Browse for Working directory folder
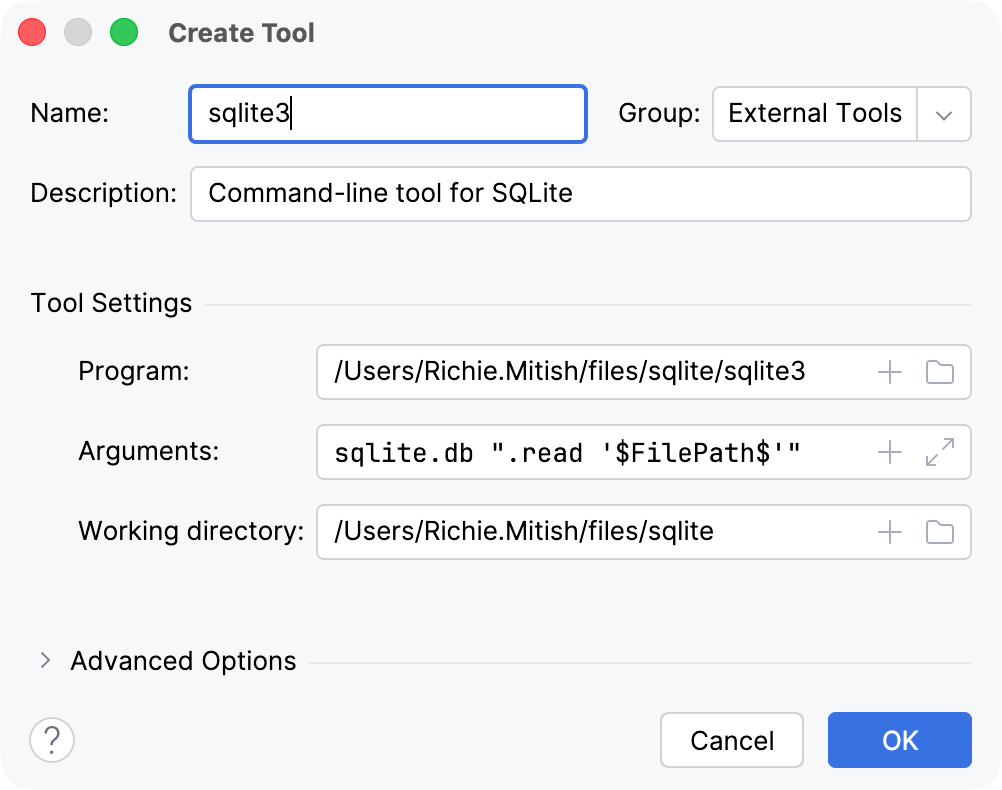This screenshot has height=790, width=1002. pyautogui.click(x=939, y=532)
